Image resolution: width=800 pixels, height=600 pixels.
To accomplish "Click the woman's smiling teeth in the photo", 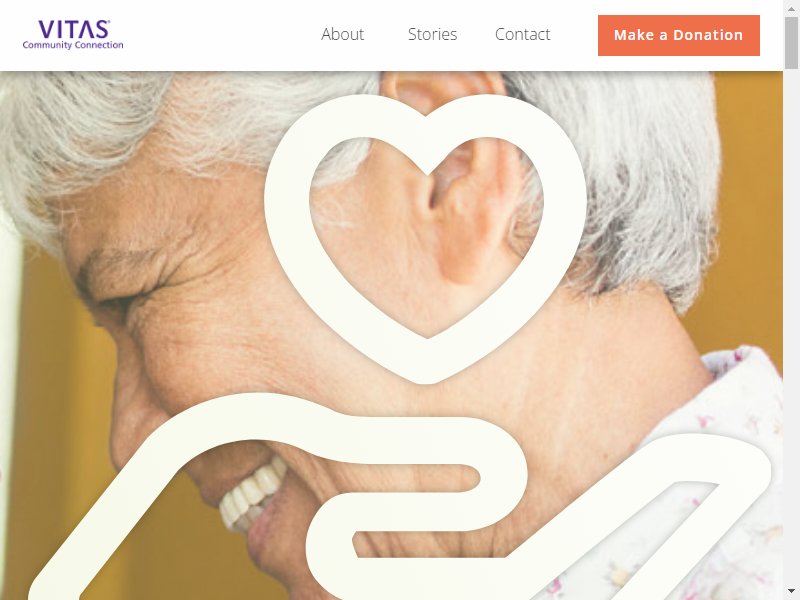I will (x=251, y=494).
